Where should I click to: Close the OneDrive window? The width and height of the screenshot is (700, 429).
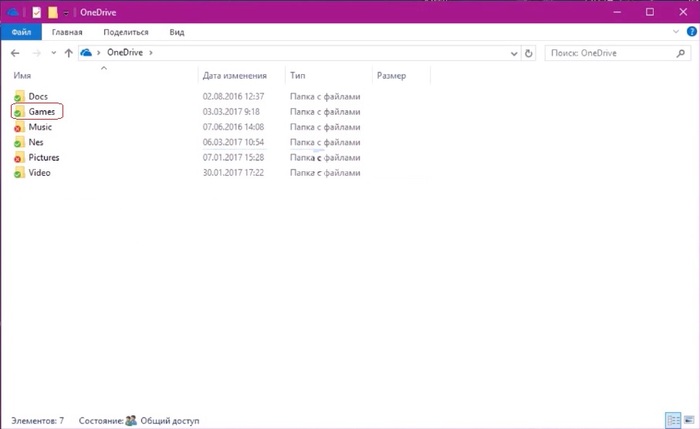pyautogui.click(x=683, y=12)
